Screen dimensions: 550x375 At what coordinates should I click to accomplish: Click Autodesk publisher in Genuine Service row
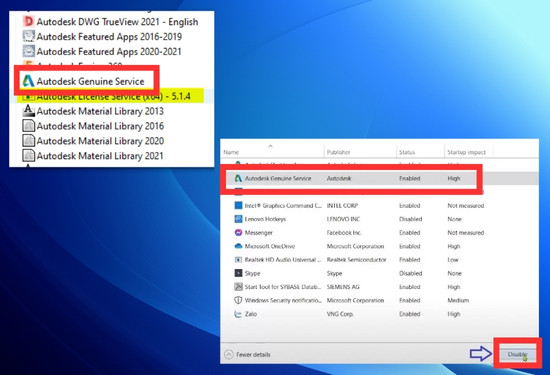pos(338,178)
